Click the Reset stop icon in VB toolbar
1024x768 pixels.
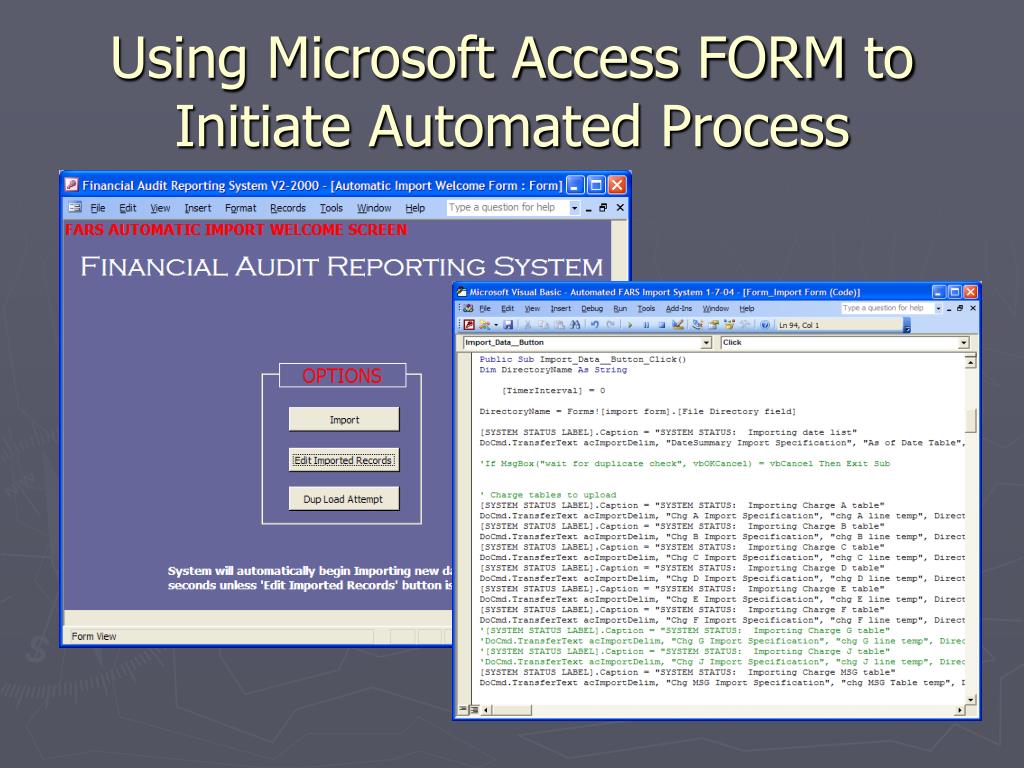[x=662, y=325]
